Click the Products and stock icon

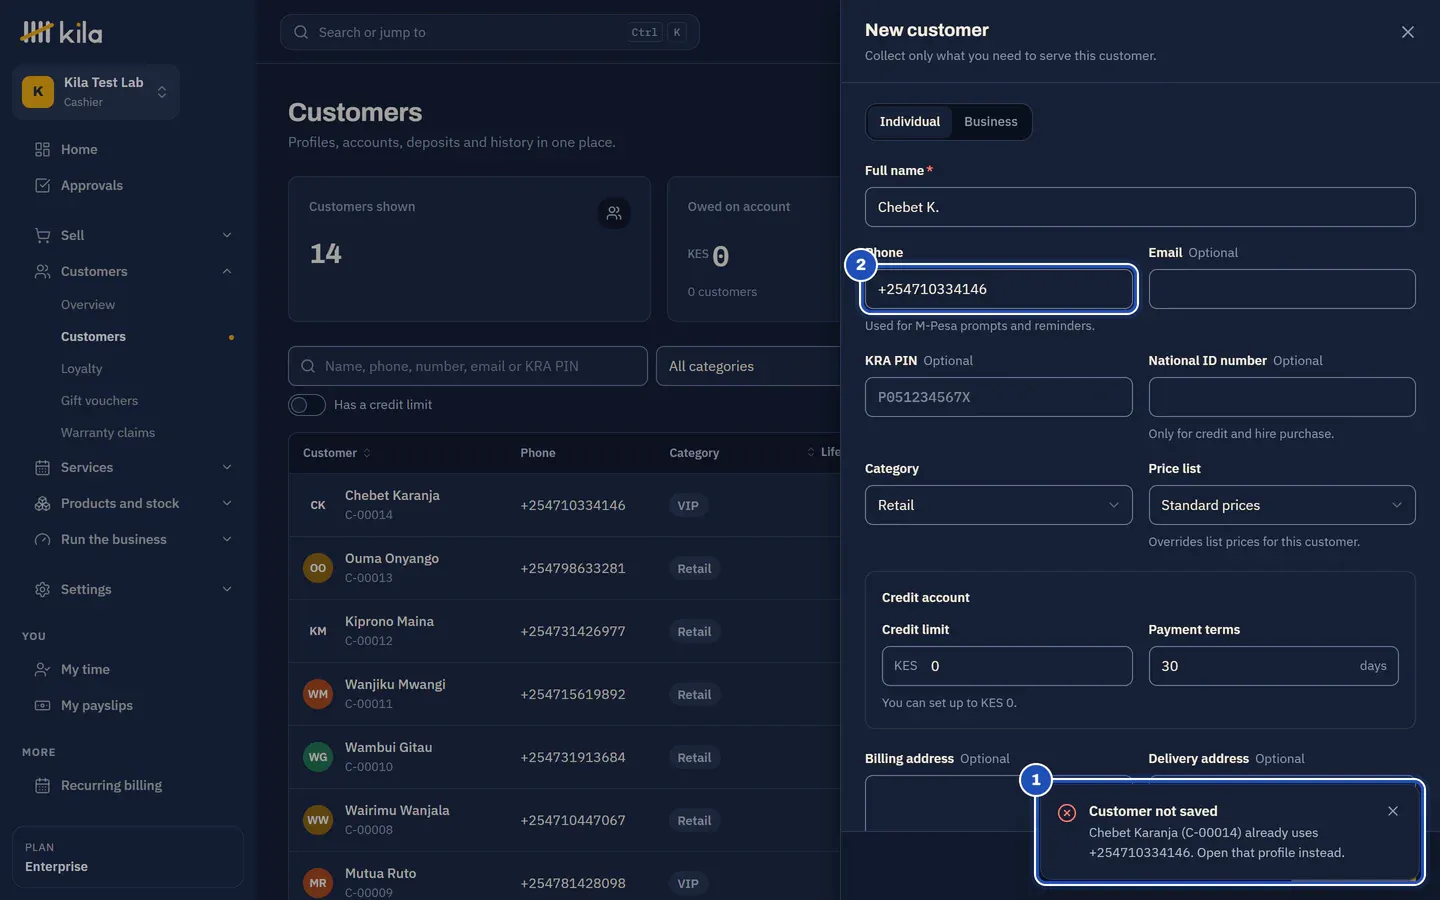click(42, 503)
